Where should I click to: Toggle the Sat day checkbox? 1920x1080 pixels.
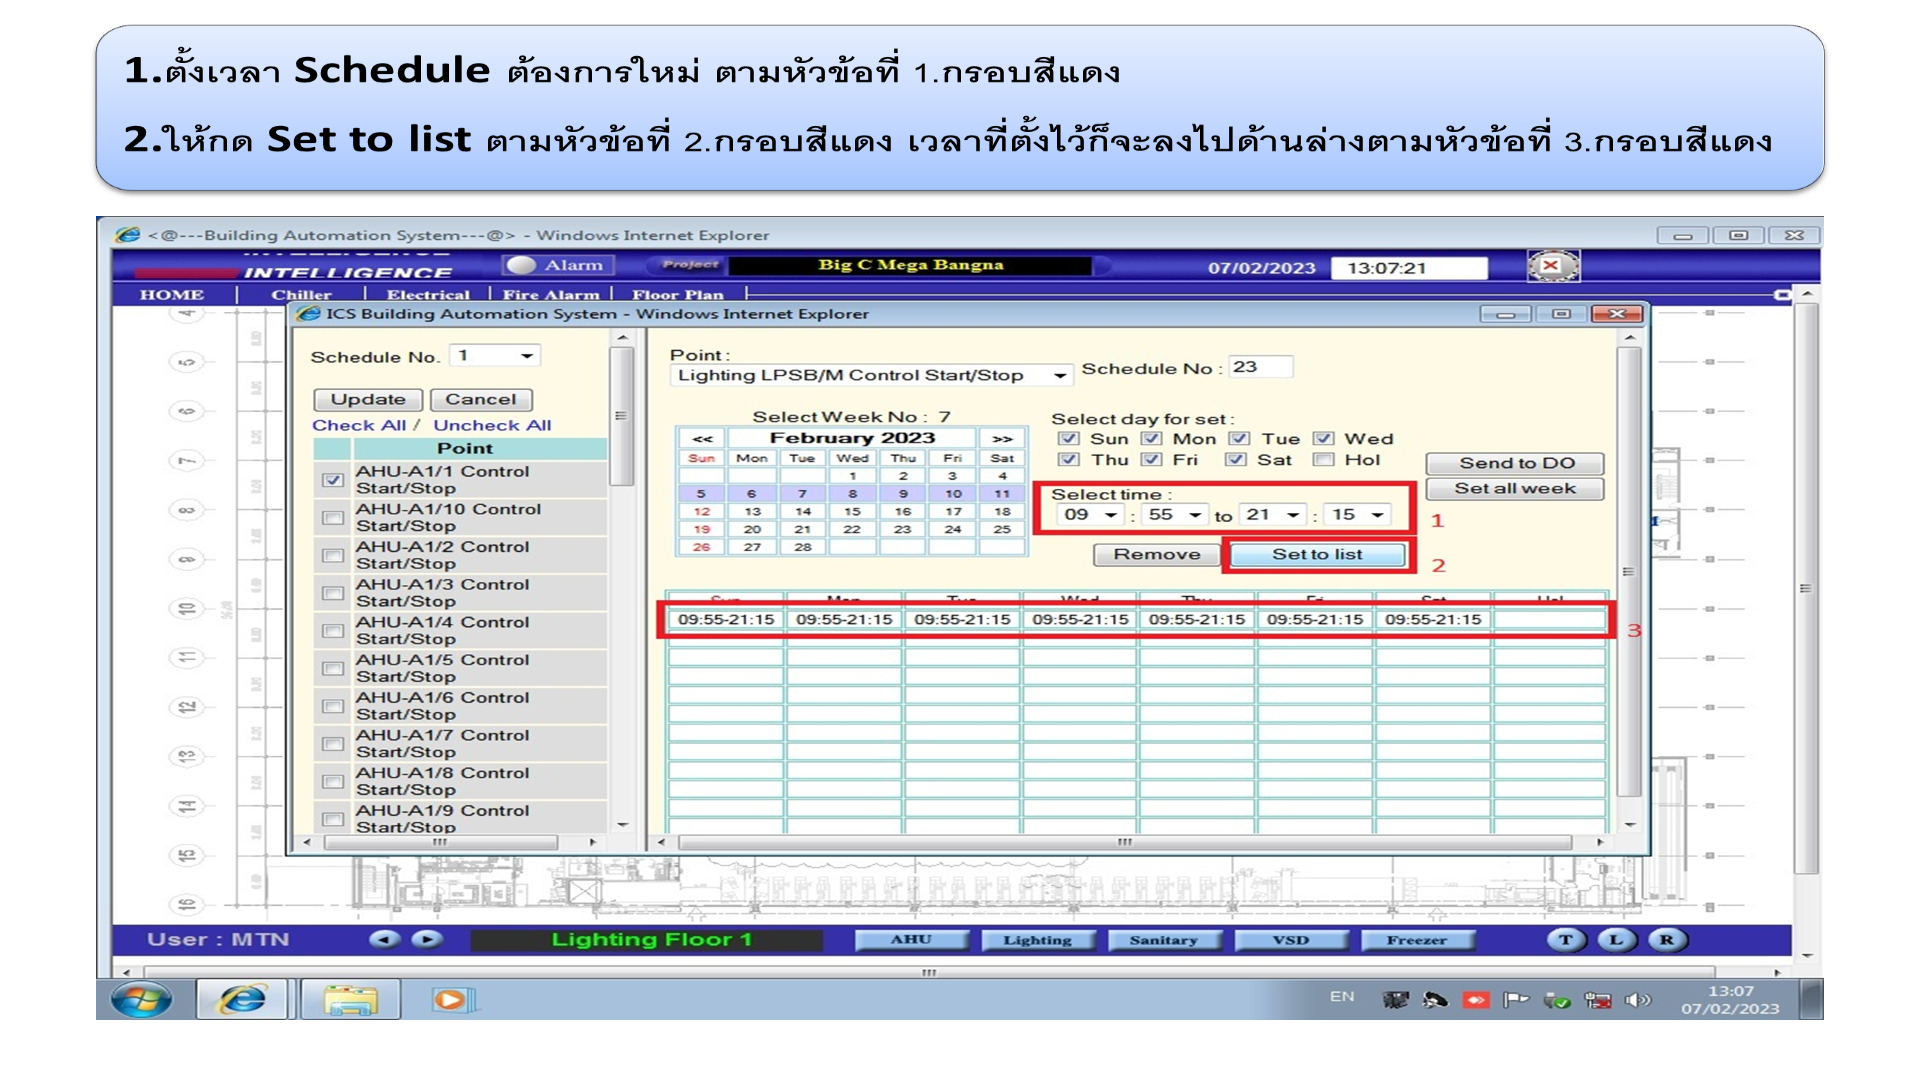coord(1237,460)
